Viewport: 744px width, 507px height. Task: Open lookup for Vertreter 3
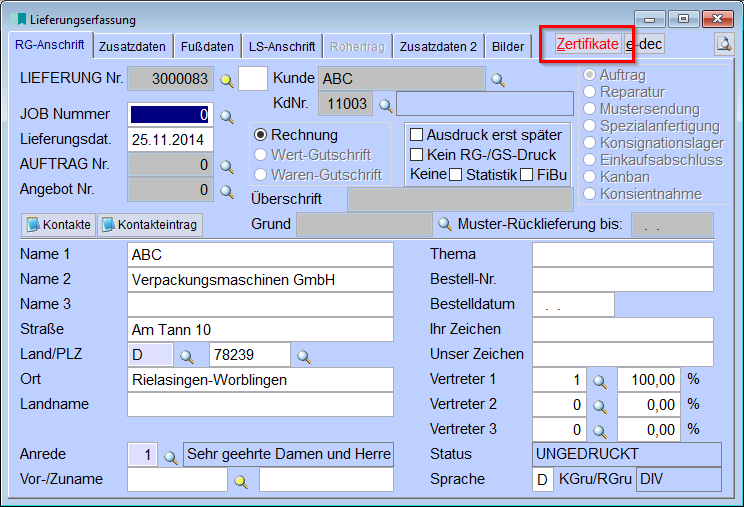pyautogui.click(x=600, y=431)
